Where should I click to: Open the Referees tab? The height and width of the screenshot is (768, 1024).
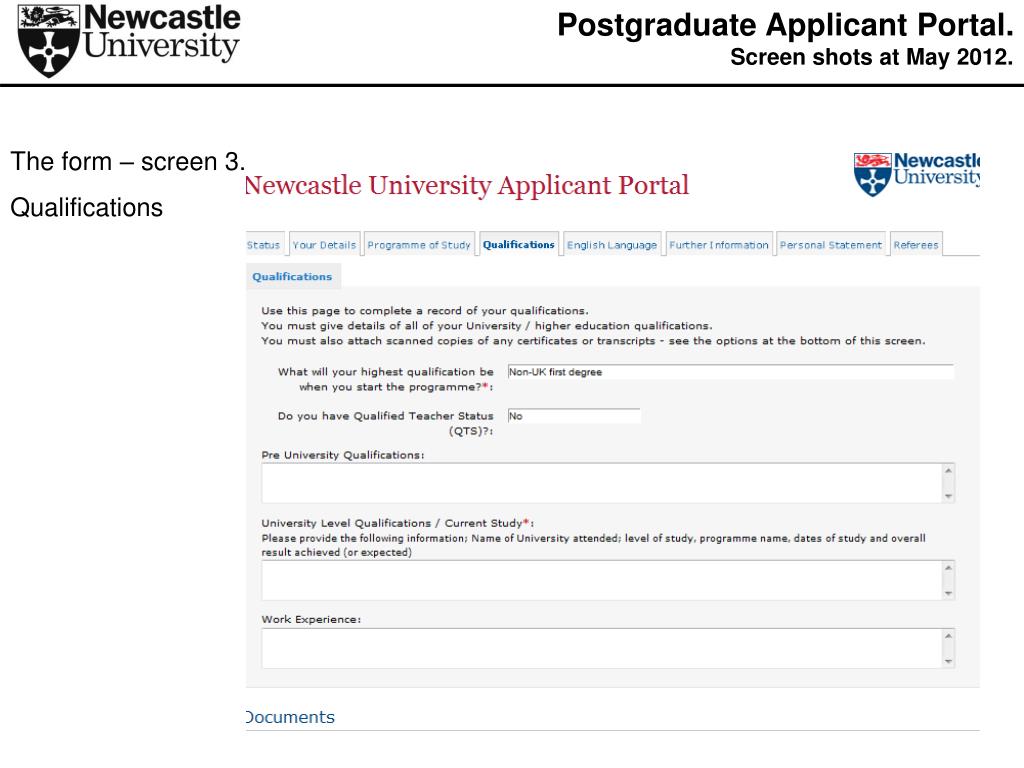click(x=916, y=245)
